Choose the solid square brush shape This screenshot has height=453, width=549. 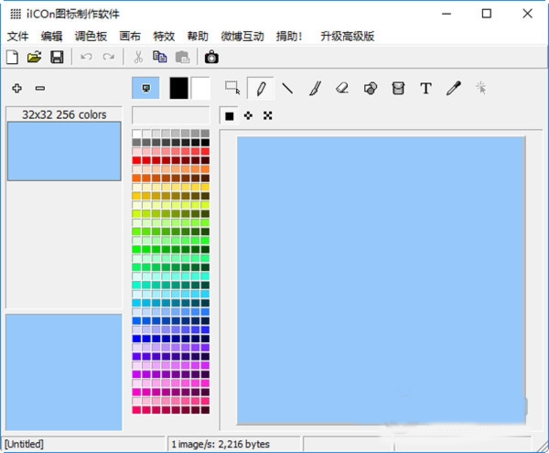click(x=229, y=116)
